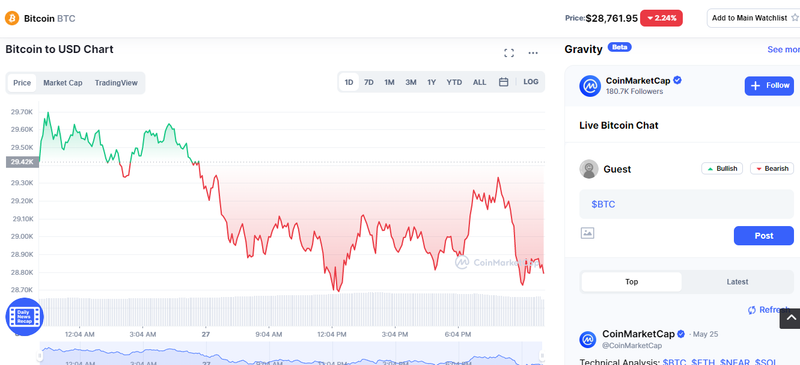
Task: Show the Latest posts tab
Action: (737, 282)
